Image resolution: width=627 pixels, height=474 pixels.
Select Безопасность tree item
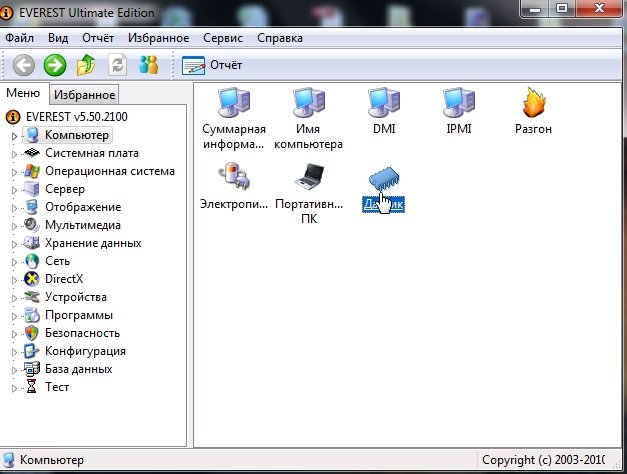[x=72, y=333]
